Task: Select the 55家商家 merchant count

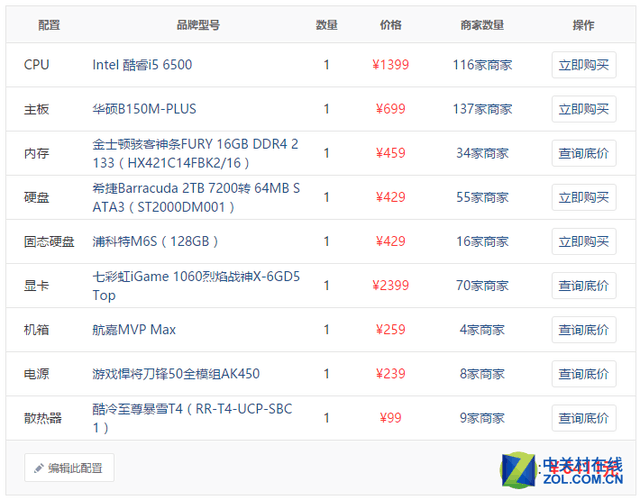Action: pos(482,197)
